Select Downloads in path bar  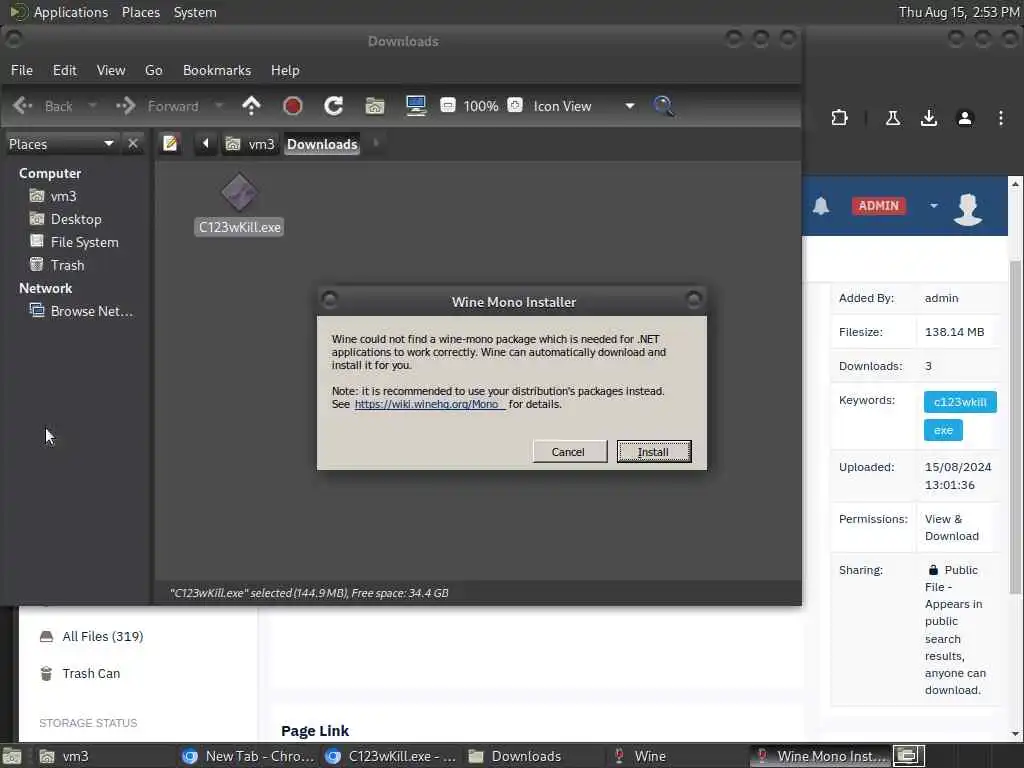[322, 144]
